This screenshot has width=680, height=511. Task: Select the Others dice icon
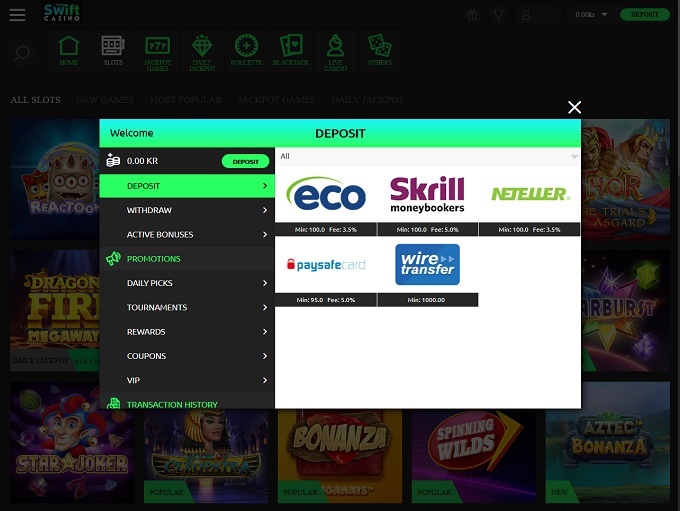[x=379, y=49]
